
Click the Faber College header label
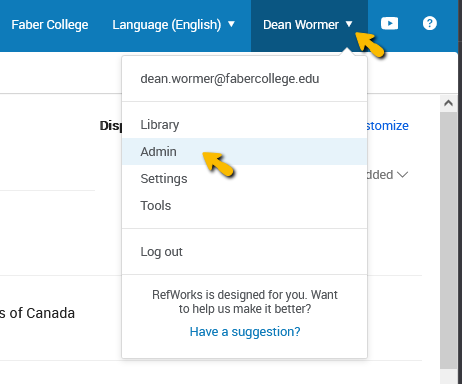pos(50,25)
